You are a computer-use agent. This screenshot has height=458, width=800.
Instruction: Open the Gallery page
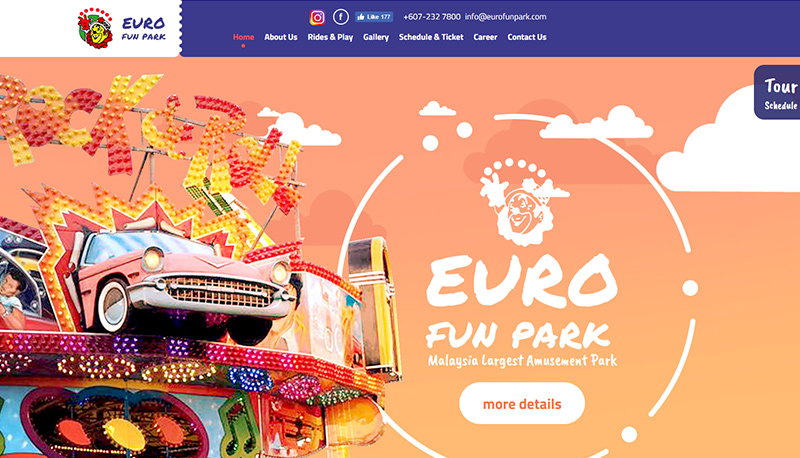coord(376,37)
